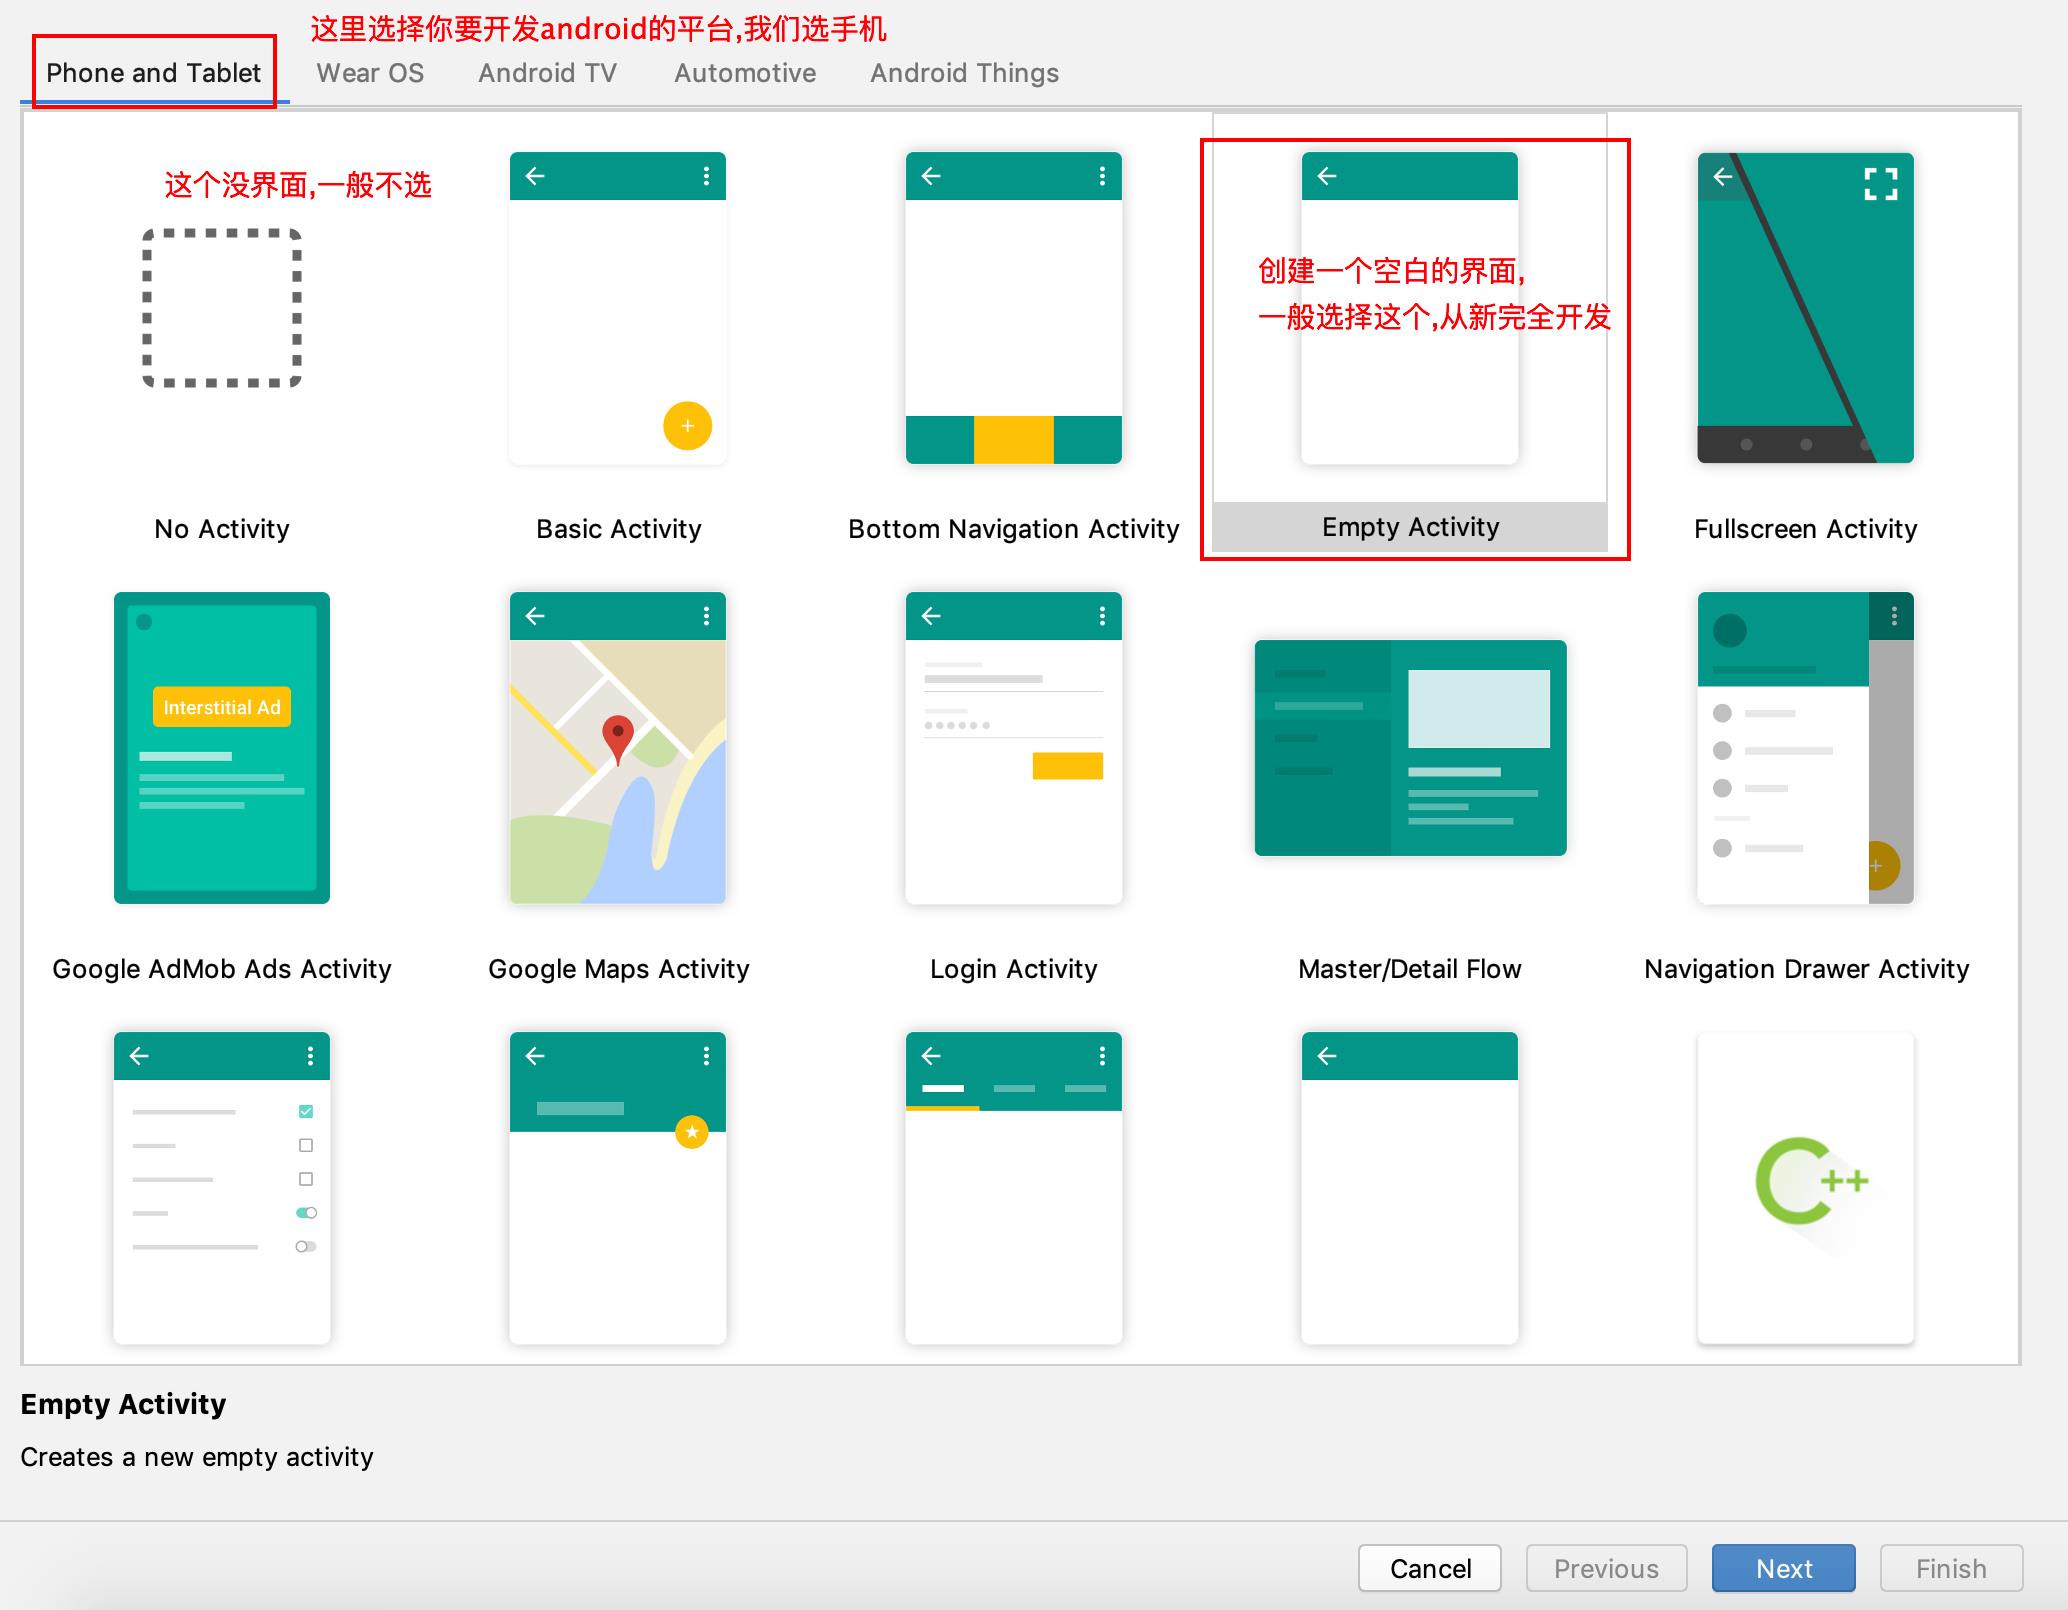Click the 'Master/Detail Flow' label
The height and width of the screenshot is (1610, 2068).
1410,969
